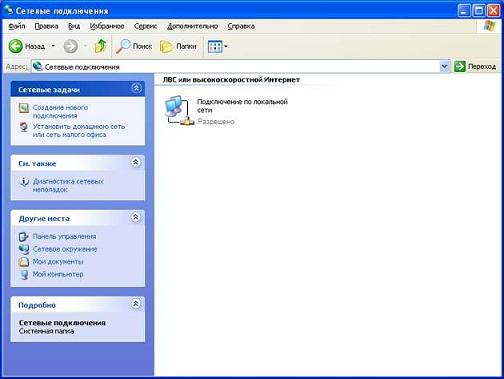The height and width of the screenshot is (379, 504).
Task: Open the Сервис menu
Action: point(145,26)
